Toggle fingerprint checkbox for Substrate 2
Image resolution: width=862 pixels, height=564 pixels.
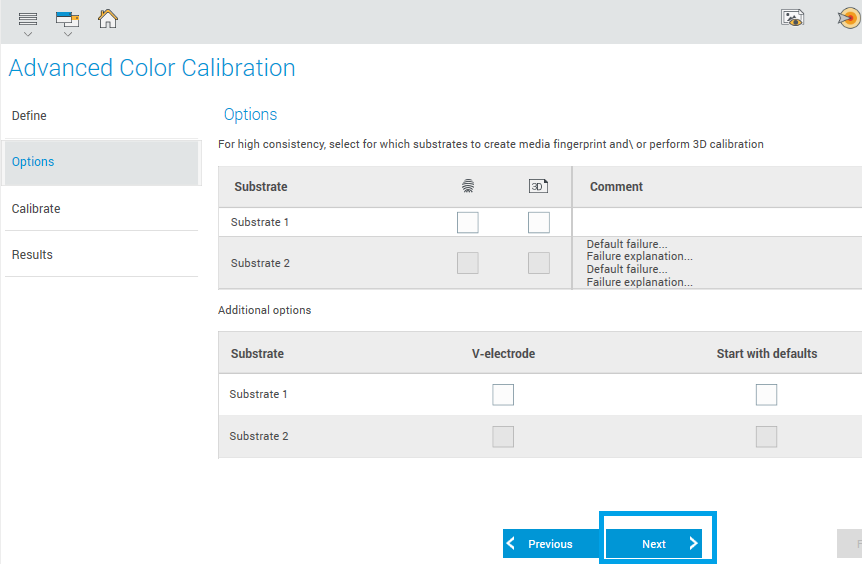(x=468, y=263)
